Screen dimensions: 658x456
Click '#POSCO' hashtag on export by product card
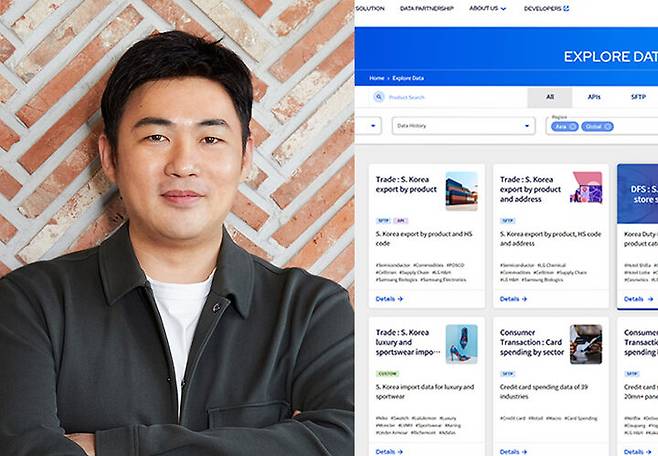click(x=455, y=265)
